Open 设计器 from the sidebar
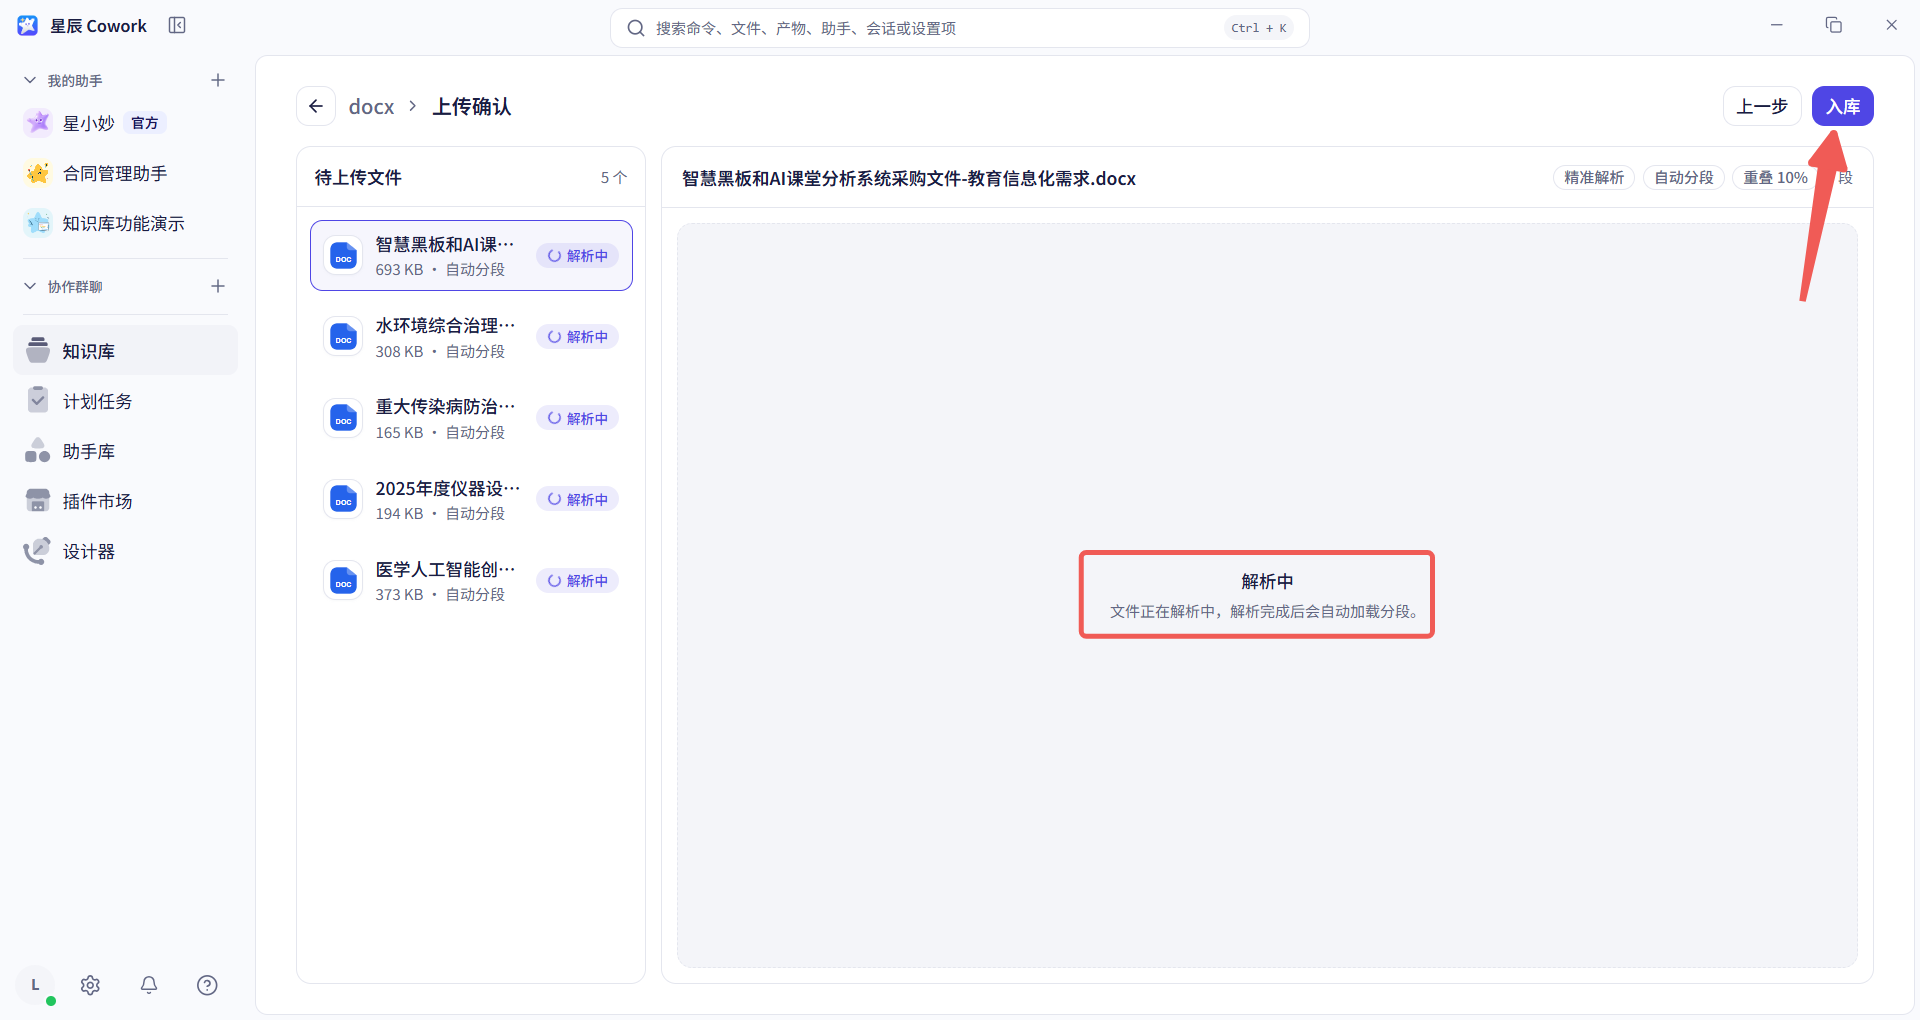This screenshot has width=1920, height=1020. pyautogui.click(x=126, y=551)
